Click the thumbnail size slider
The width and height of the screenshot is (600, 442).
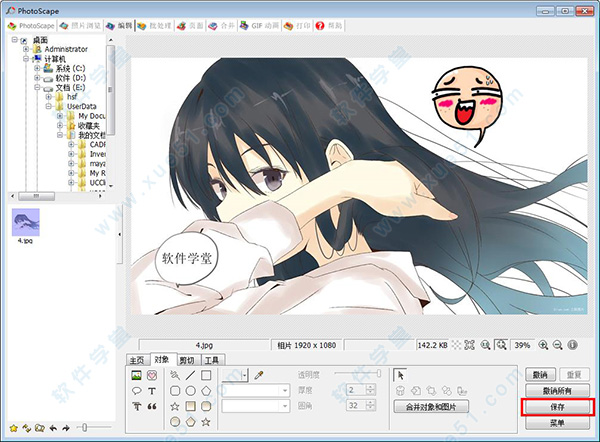click(x=94, y=427)
